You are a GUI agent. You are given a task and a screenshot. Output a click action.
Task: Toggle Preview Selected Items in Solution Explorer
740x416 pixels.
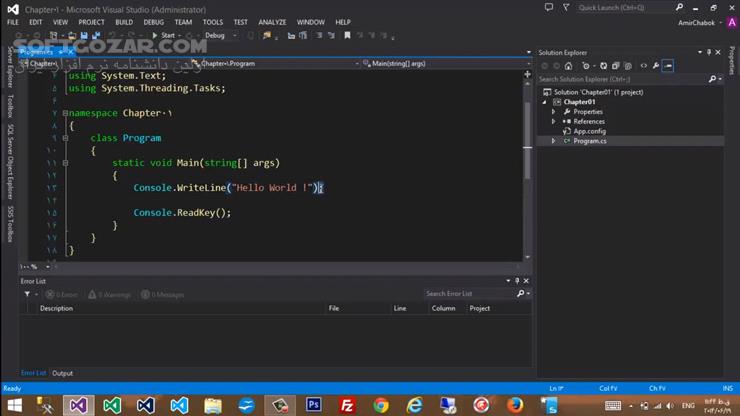click(668, 66)
